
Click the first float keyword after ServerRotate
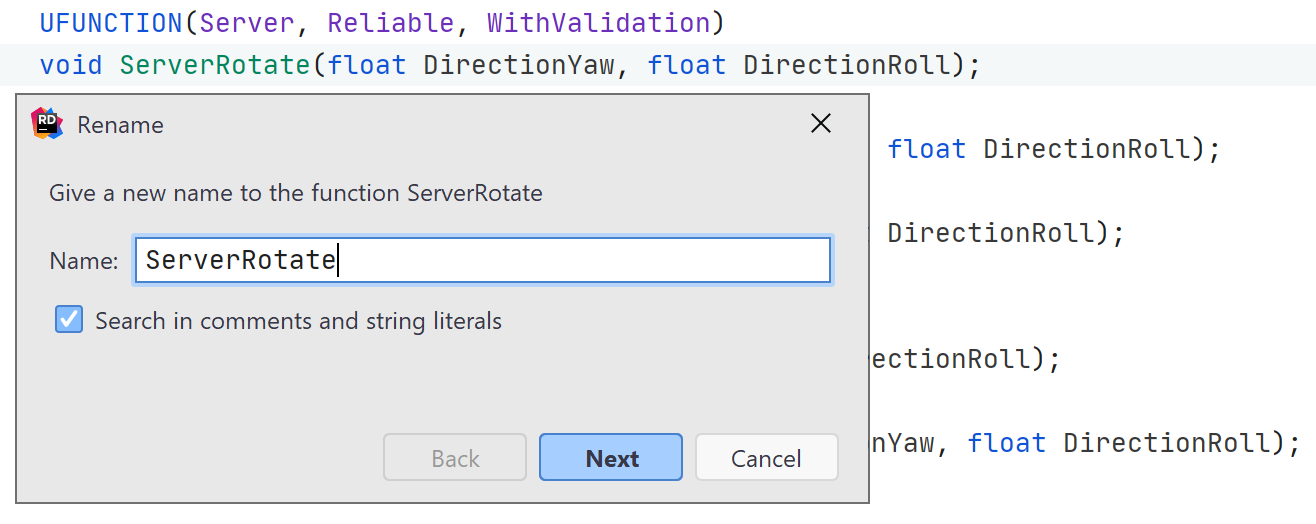[367, 66]
